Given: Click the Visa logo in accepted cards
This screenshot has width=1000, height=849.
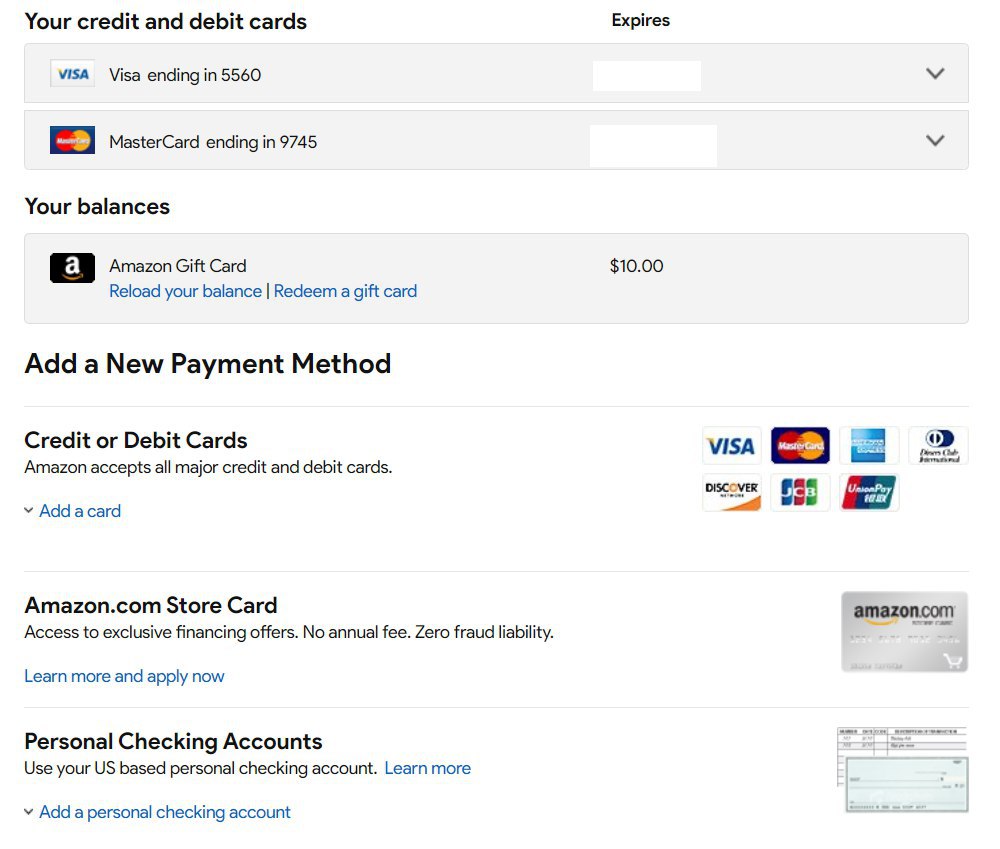Looking at the screenshot, I should coord(731,445).
